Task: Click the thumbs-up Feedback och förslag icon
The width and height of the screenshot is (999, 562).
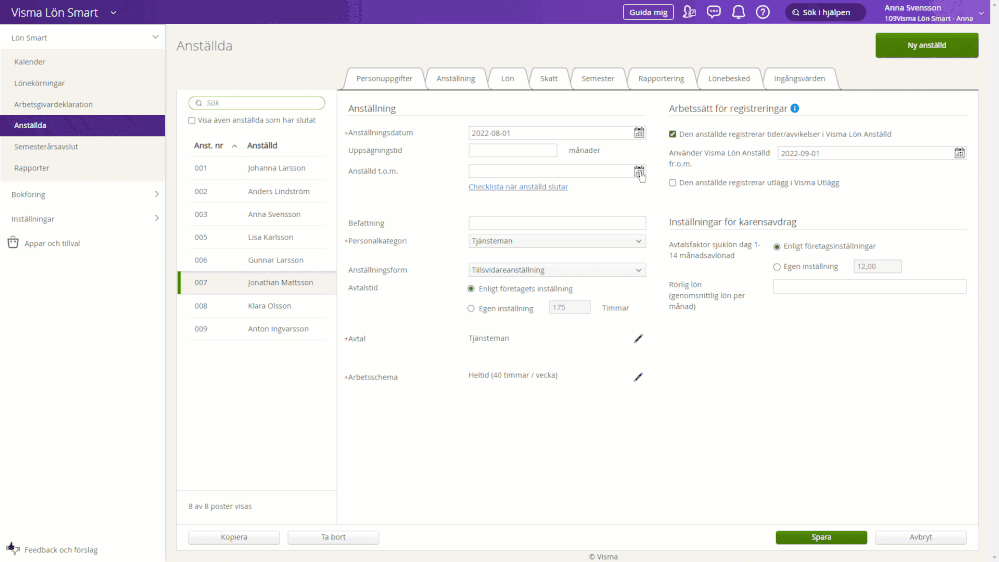Action: pos(13,549)
